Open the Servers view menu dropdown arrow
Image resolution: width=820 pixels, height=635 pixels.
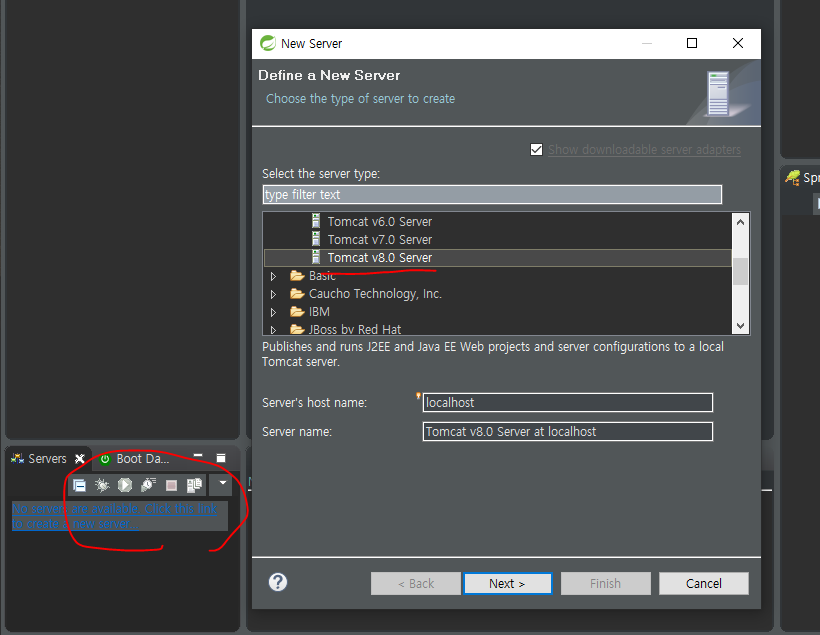click(x=222, y=483)
